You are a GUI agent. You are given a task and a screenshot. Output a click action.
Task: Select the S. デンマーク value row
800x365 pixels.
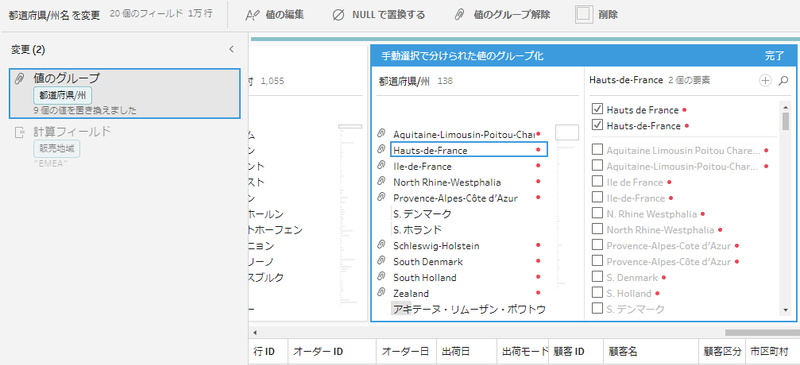pos(468,213)
